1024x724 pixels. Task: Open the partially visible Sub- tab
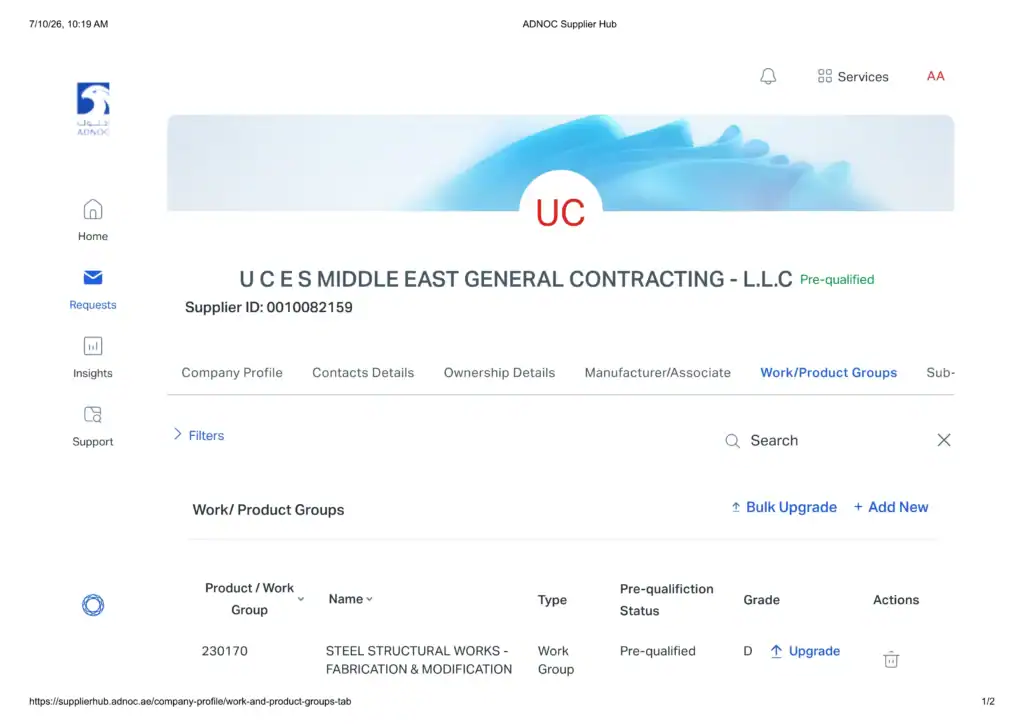pyautogui.click(x=940, y=373)
